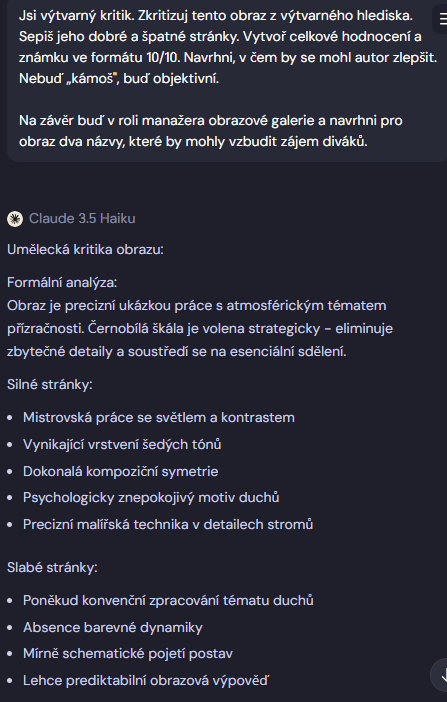The width and height of the screenshot is (447, 702).
Task: Click bullet Mistrovská práce se světlem a kontrastem
Action: 159,417
